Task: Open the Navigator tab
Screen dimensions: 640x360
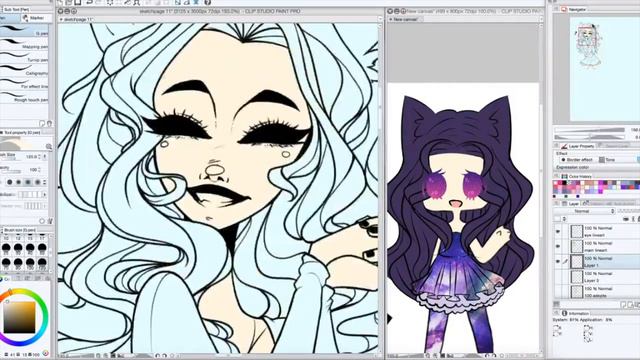Action: pos(574,9)
